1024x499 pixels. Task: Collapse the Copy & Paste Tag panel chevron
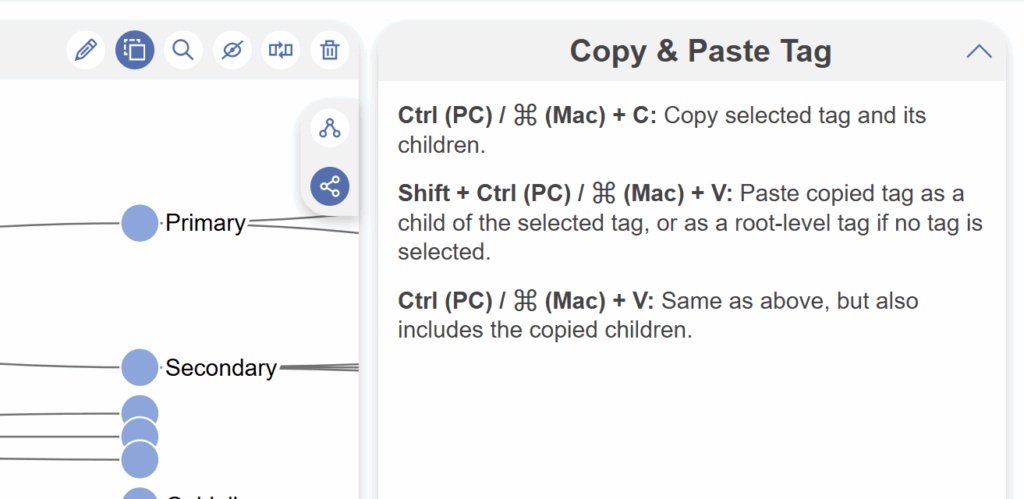pos(979,51)
